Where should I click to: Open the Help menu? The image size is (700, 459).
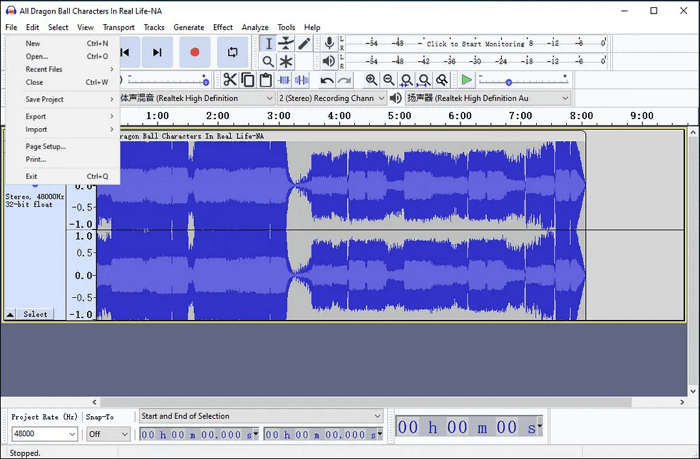click(312, 27)
